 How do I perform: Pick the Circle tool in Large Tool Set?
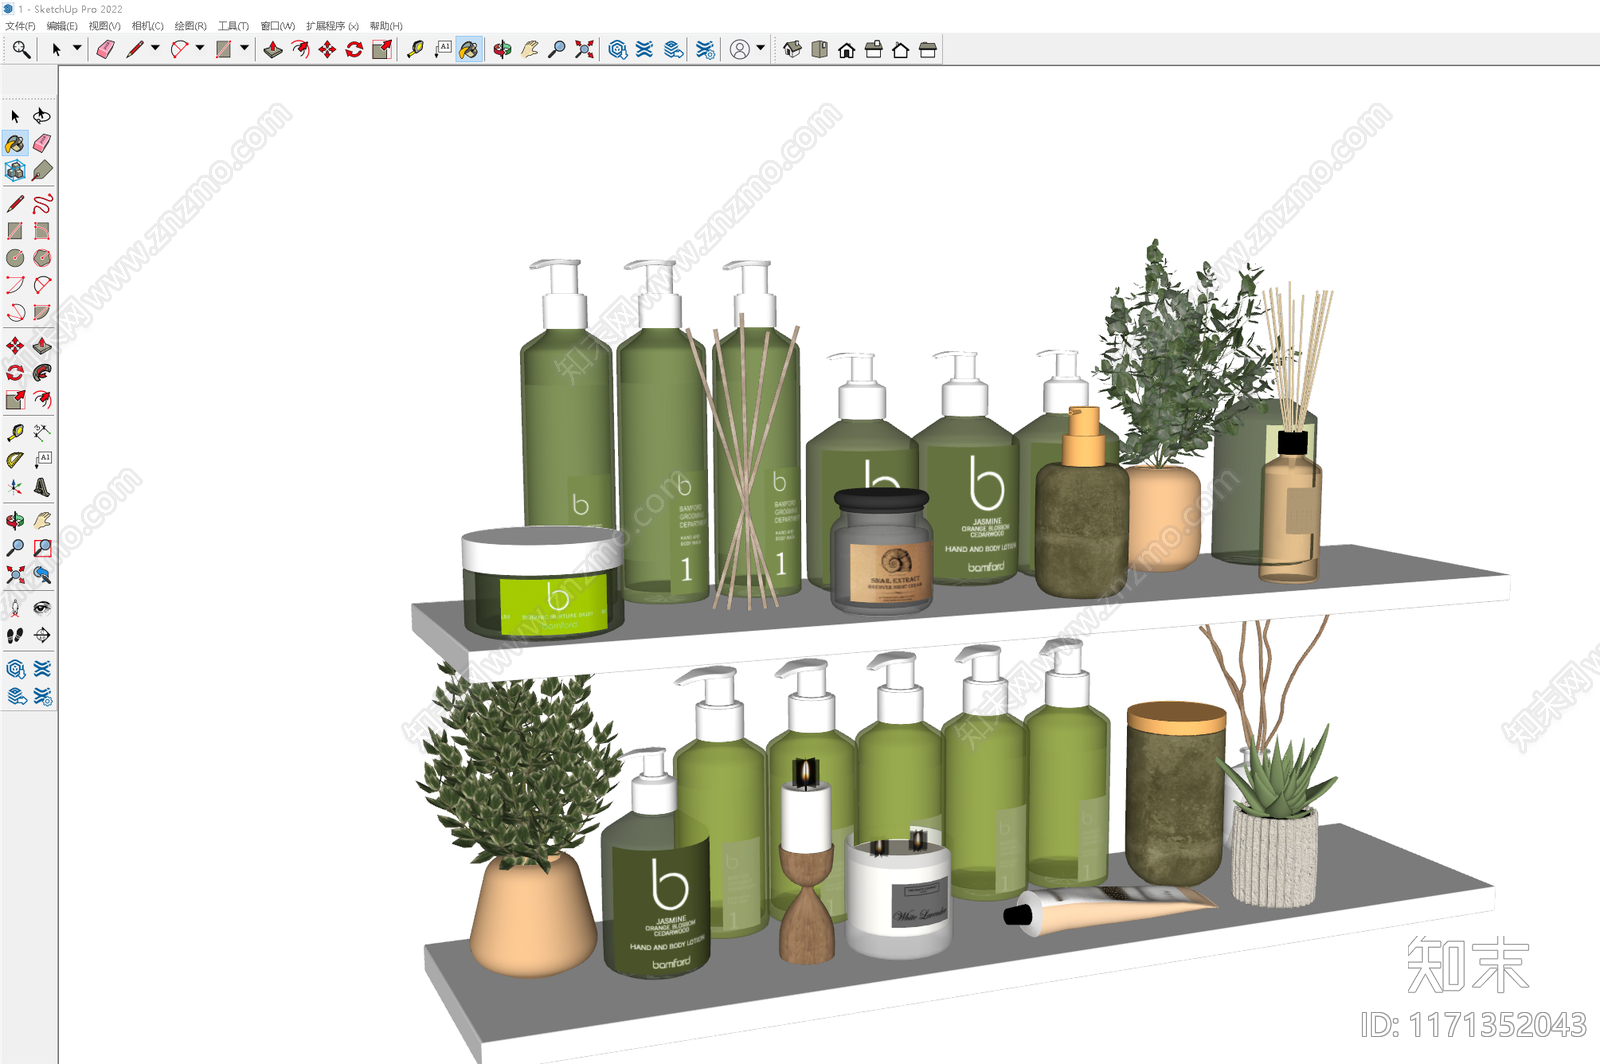tap(15, 258)
